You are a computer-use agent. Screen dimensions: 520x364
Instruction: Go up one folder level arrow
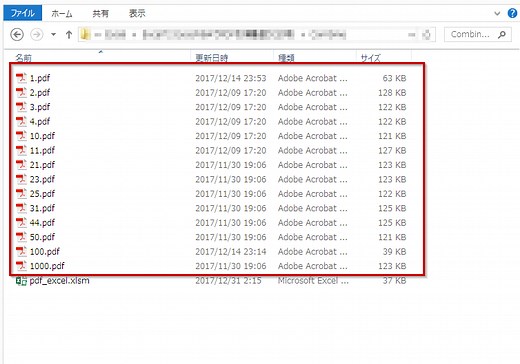(x=69, y=34)
